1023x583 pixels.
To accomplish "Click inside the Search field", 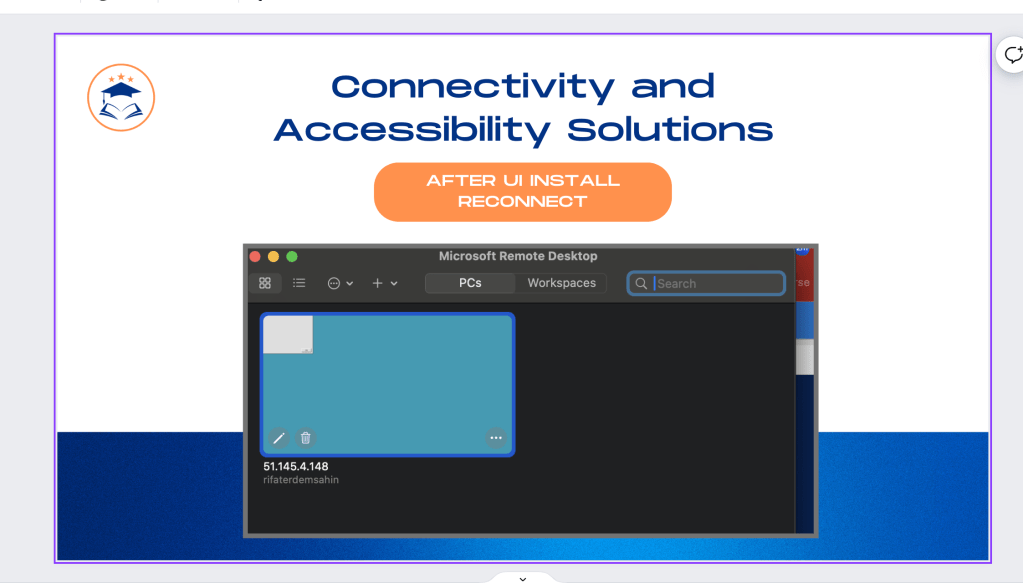I will click(x=706, y=284).
